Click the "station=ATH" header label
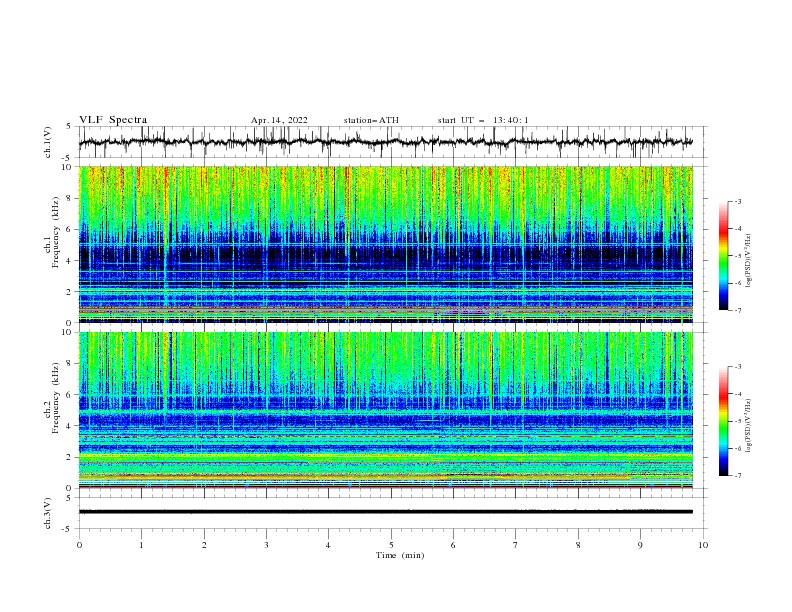Viewport: 792px width, 612px height. (x=371, y=120)
